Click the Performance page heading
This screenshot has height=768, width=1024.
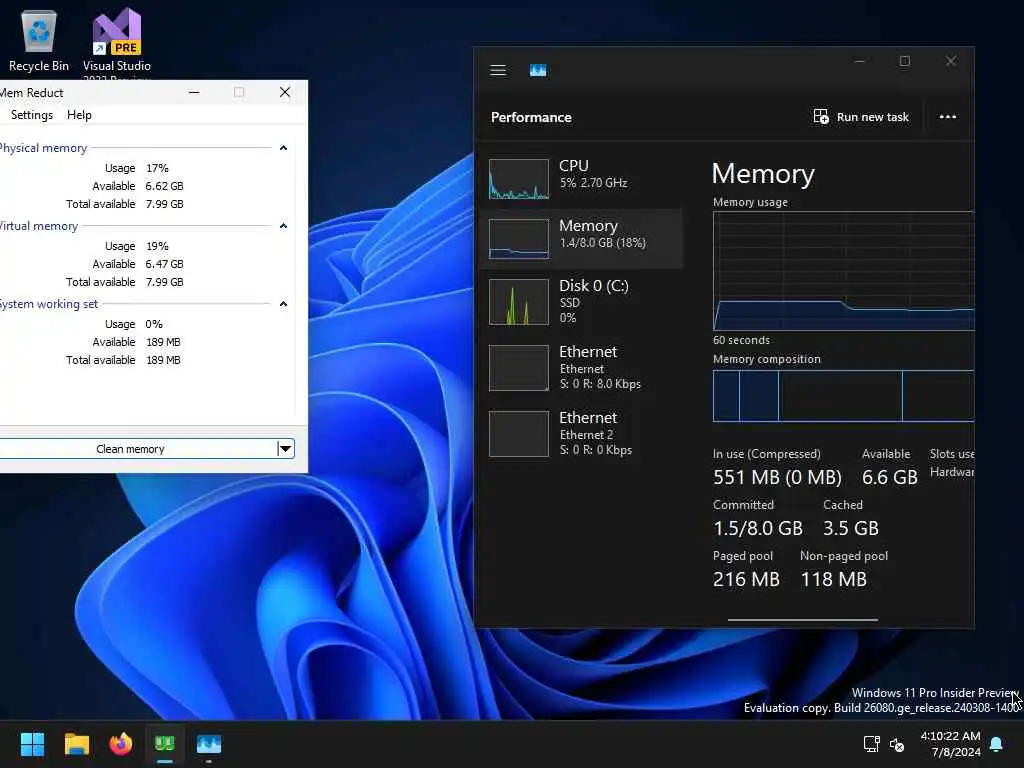531,117
